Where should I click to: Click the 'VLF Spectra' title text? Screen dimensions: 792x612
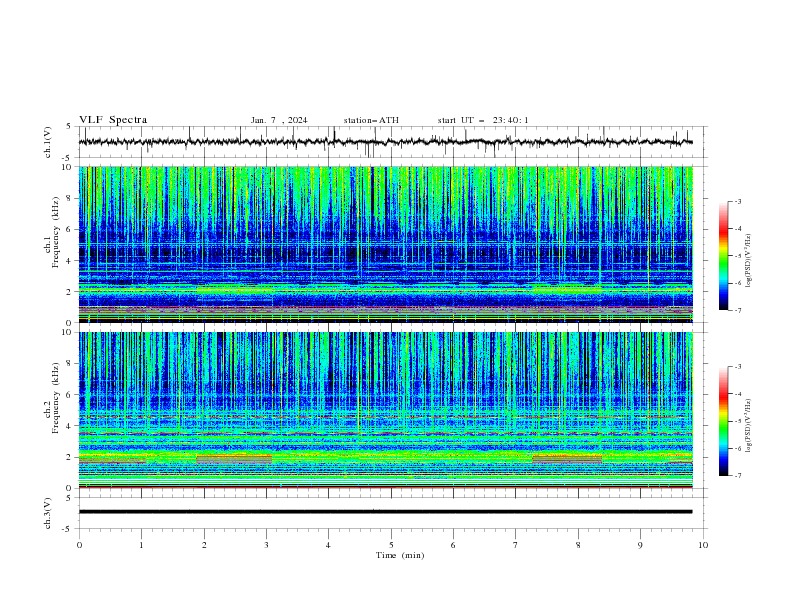click(x=113, y=120)
